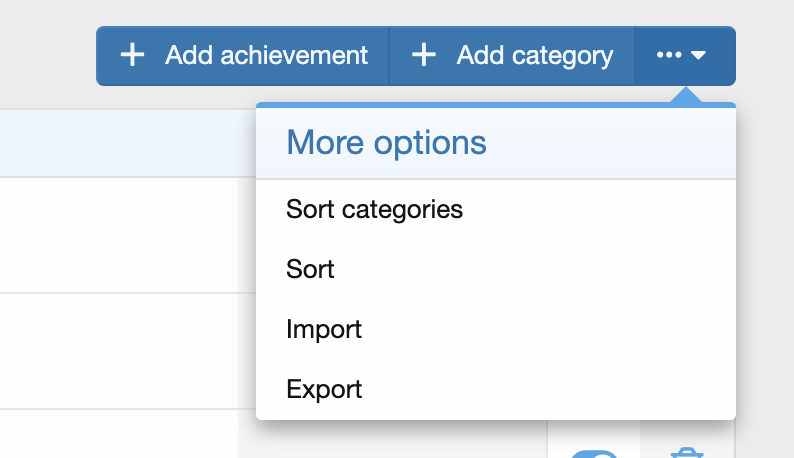Select the Sort menu entry
This screenshot has width=794, height=458.
tap(310, 270)
